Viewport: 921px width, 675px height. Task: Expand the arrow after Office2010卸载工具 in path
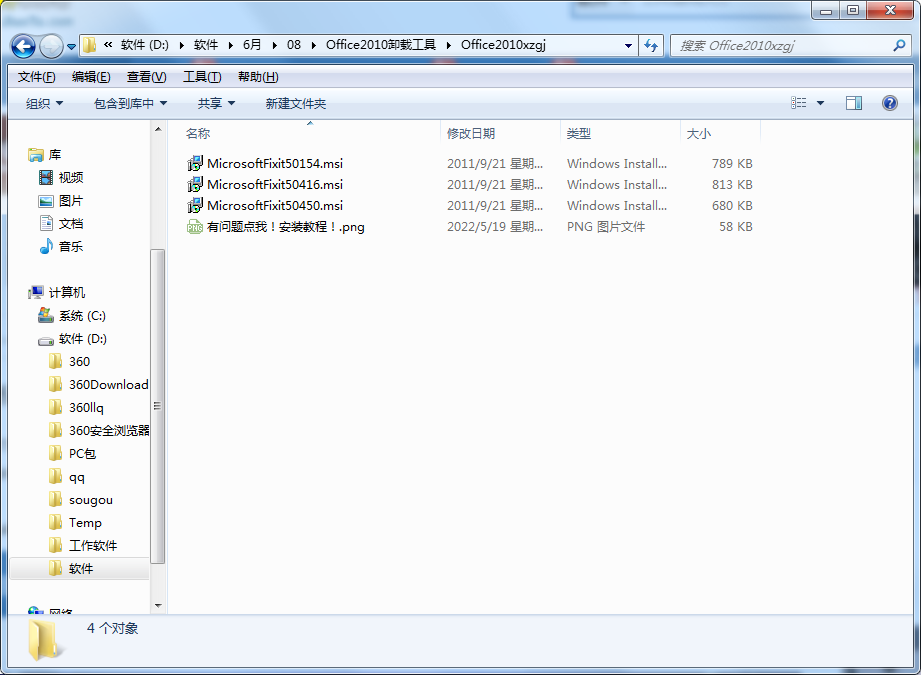click(449, 45)
